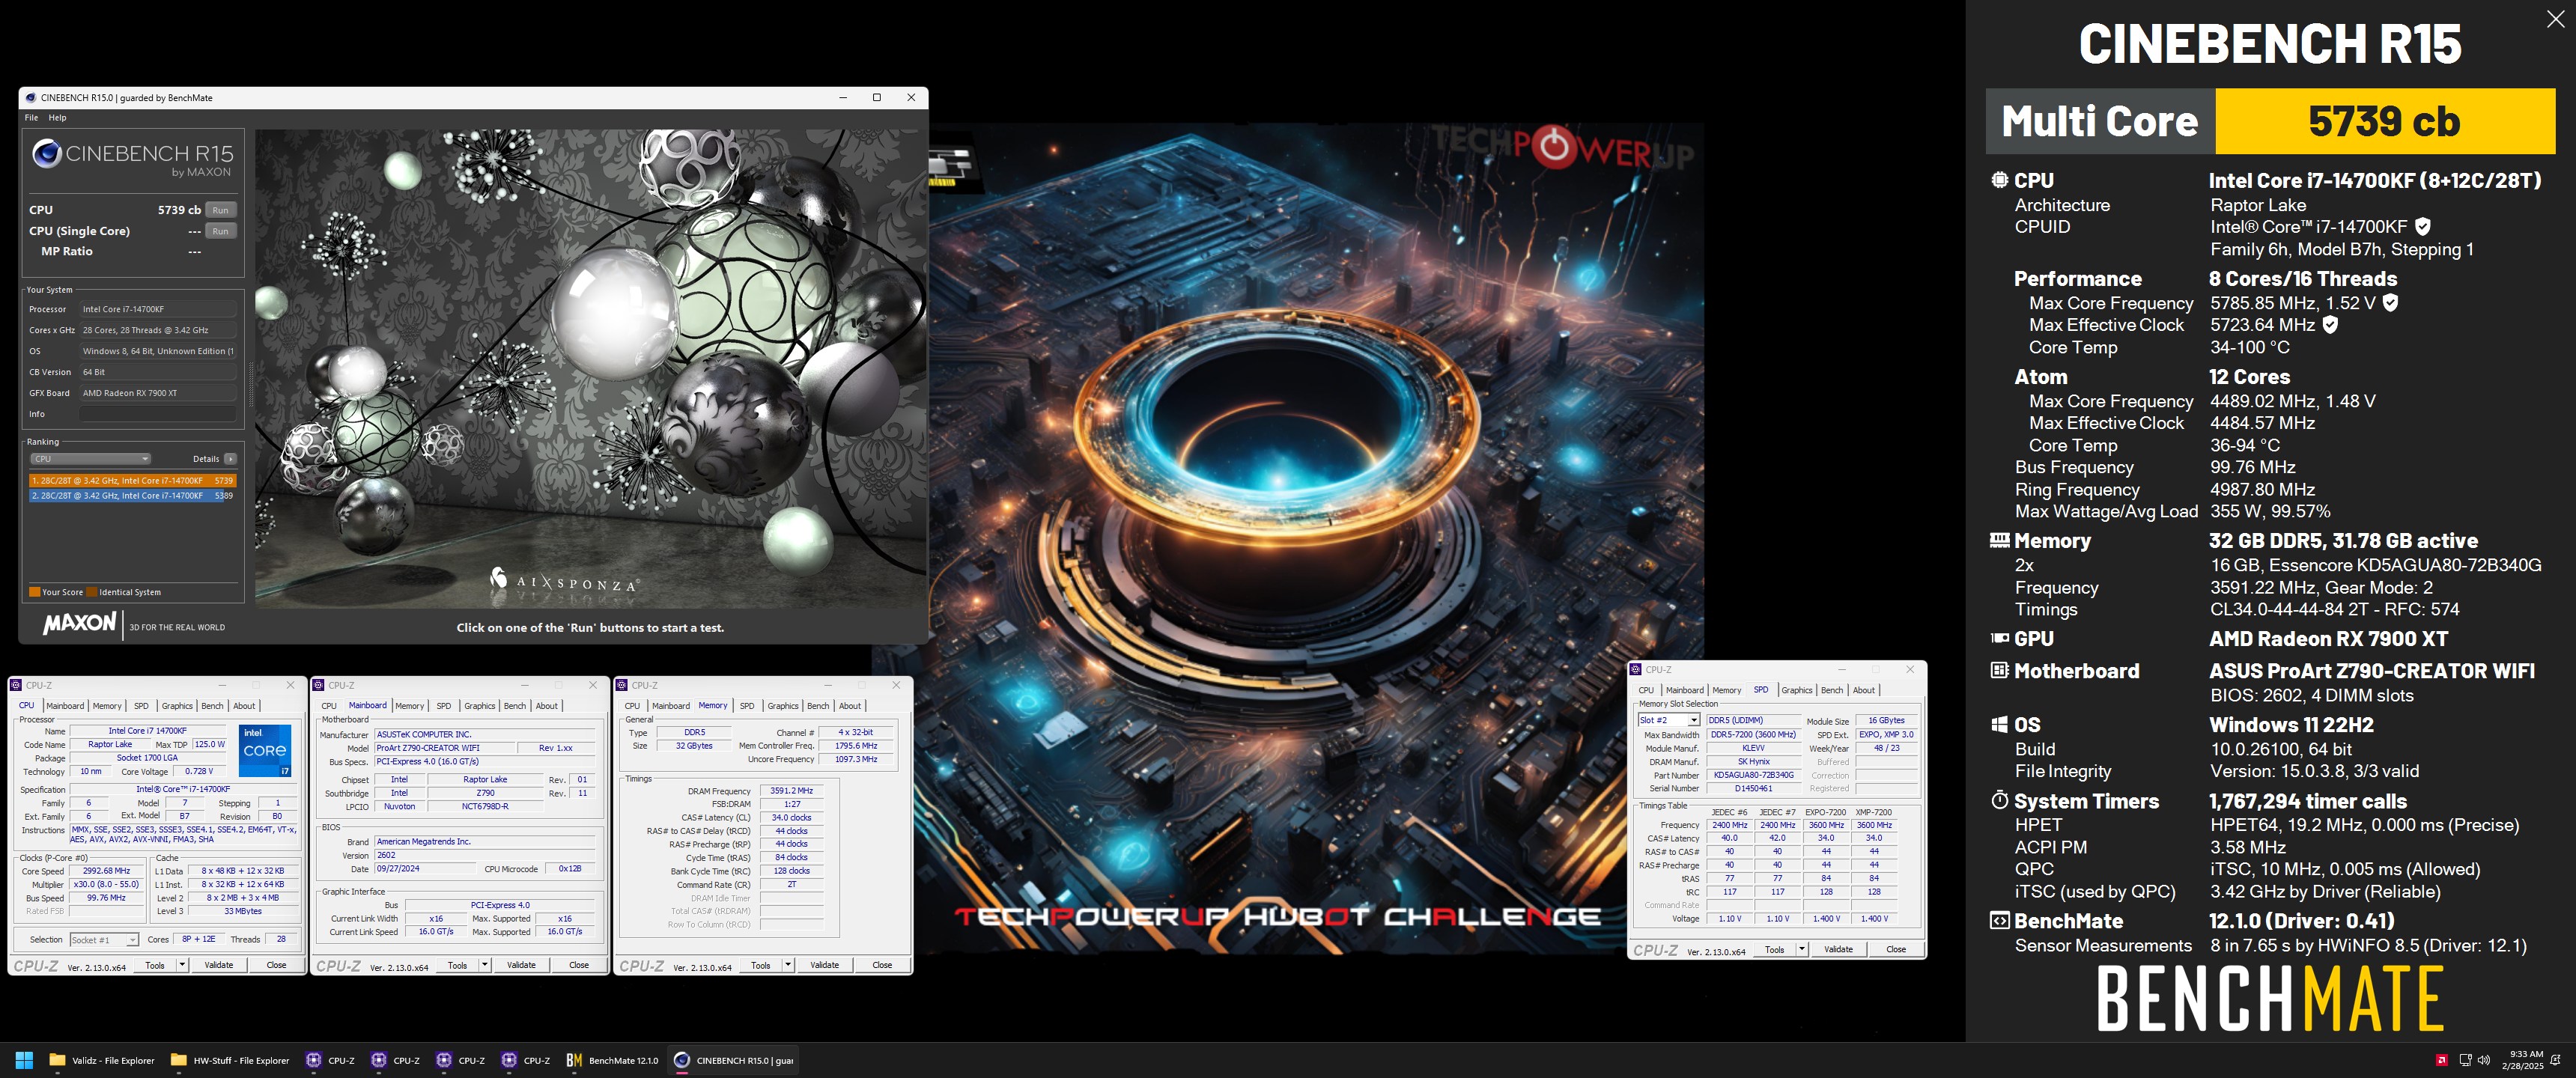Click Close in the CPU-Z Mainboard window
The image size is (2576, 1078).
579,965
